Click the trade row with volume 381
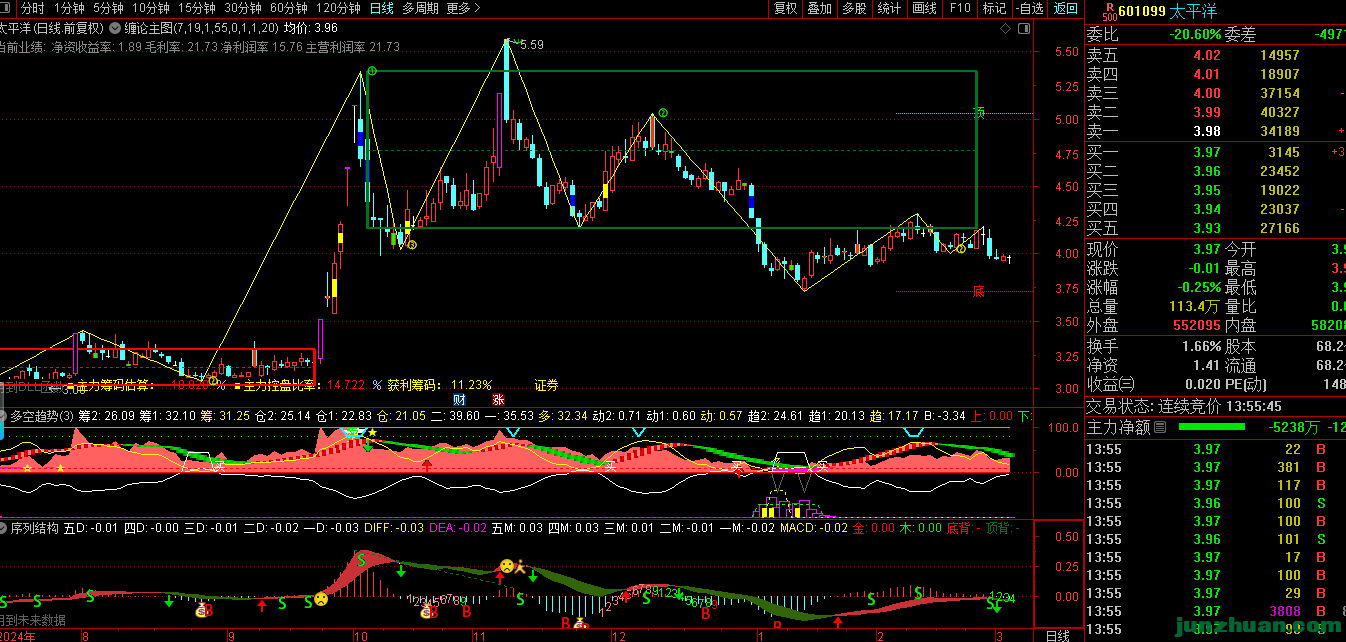 (x=1214, y=467)
